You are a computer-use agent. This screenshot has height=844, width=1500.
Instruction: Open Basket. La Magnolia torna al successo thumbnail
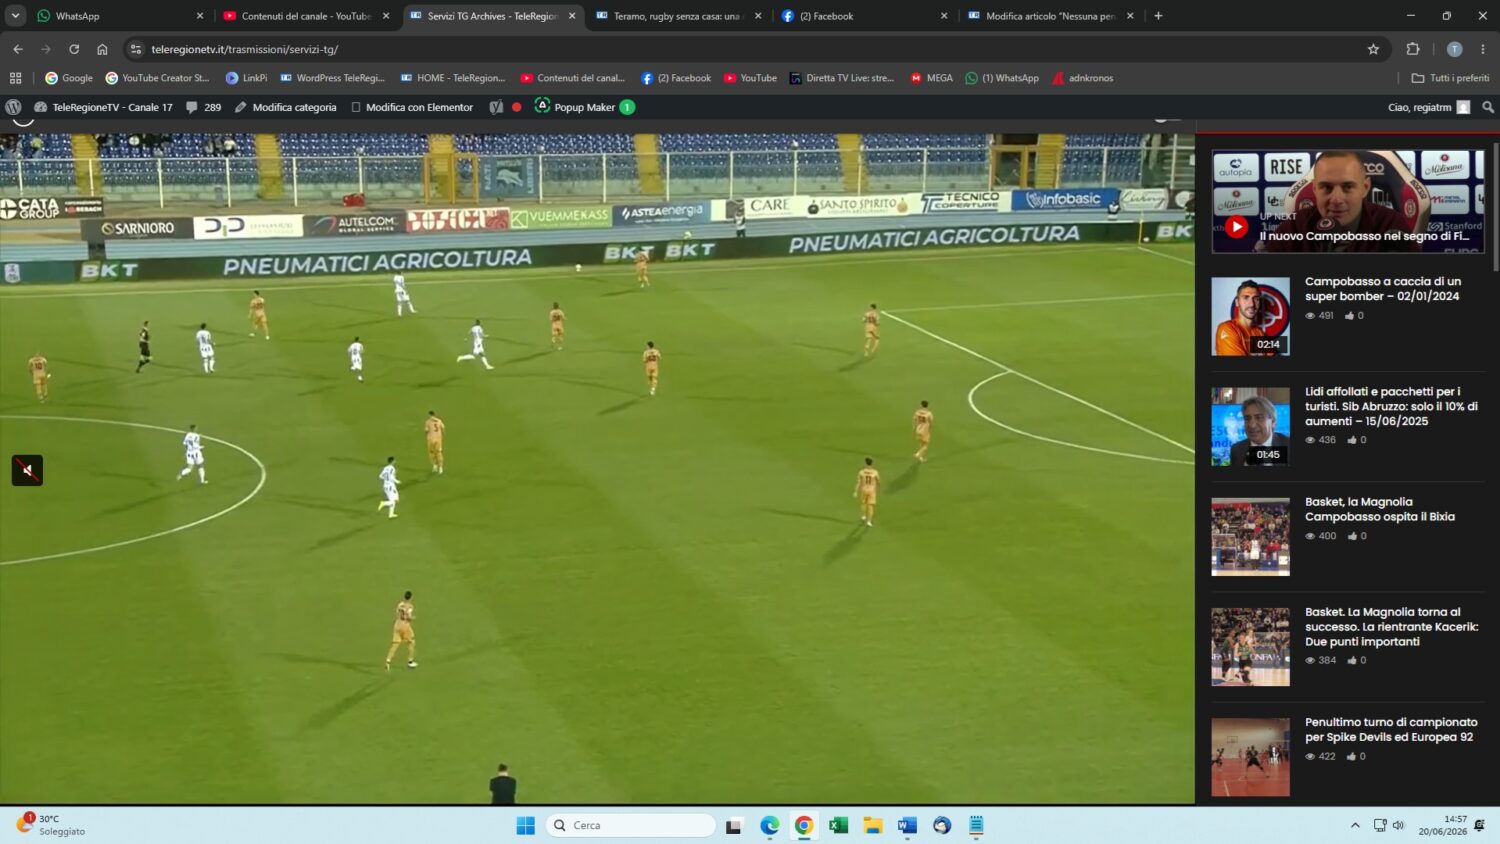1250,647
